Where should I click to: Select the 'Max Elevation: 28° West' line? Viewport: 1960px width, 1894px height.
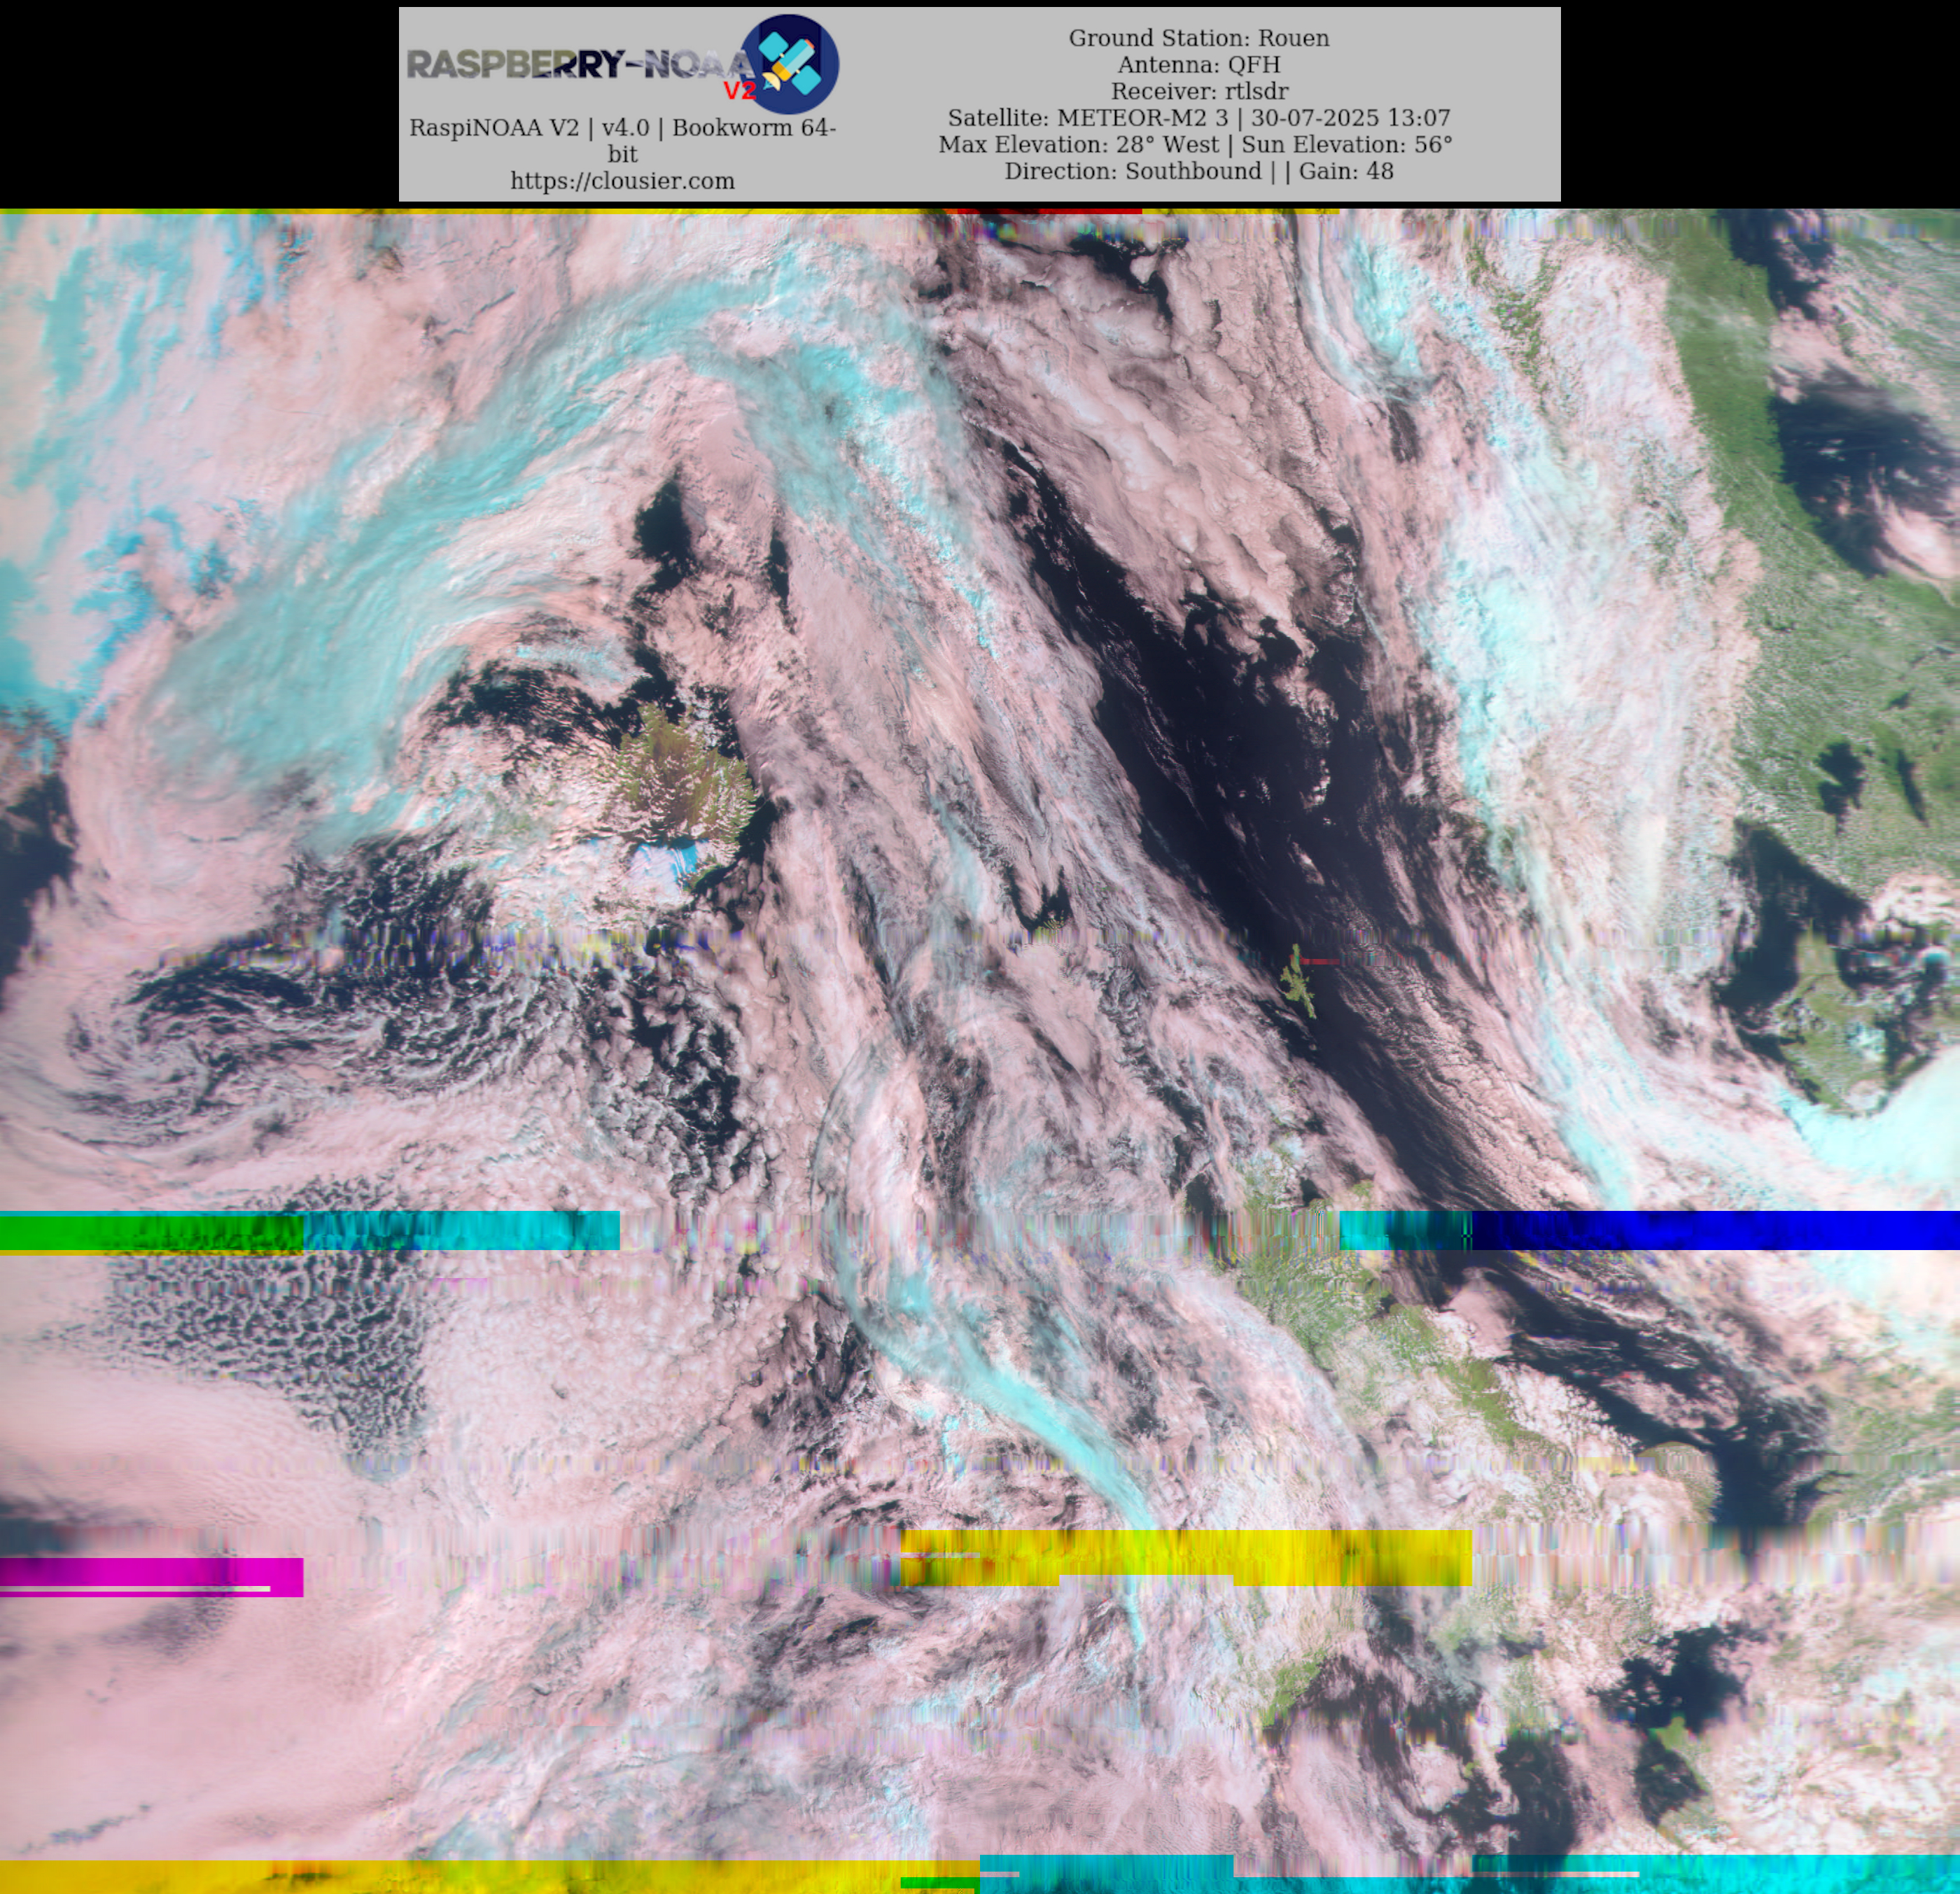tap(1196, 144)
